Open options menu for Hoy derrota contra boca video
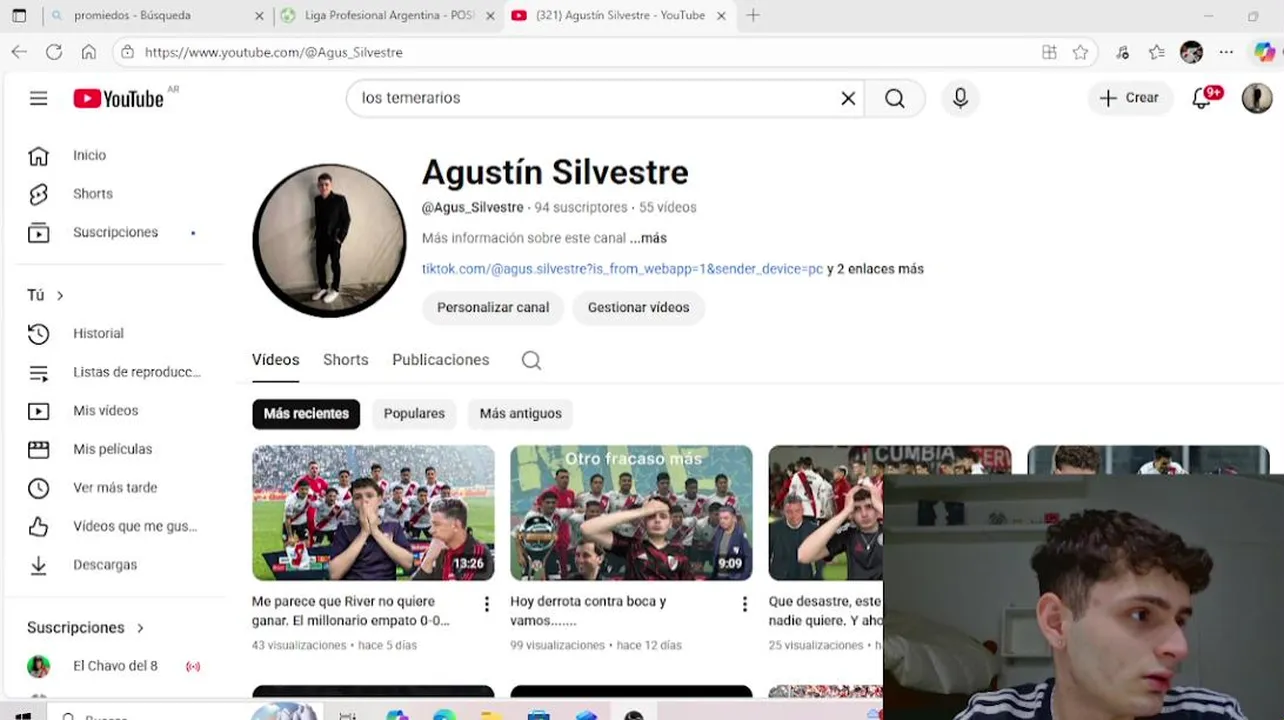Screen dimensions: 1284x720 744,604
